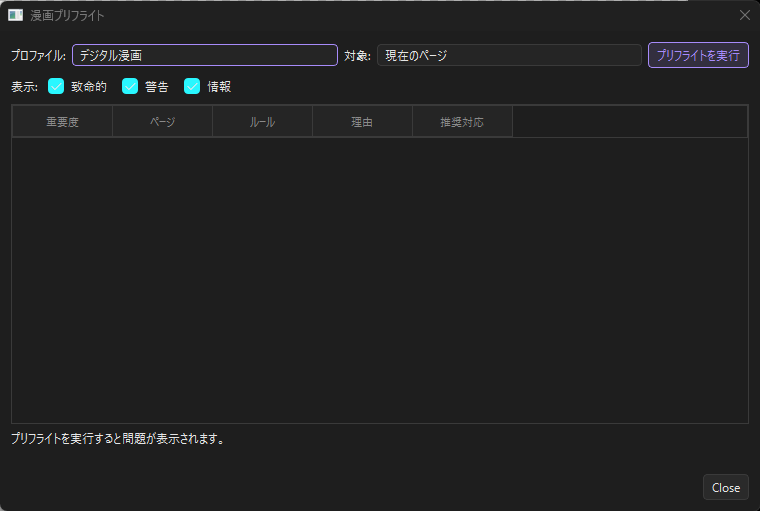
Task: Click the プリフライトを実行すると問題が表示されます status text
Action: (x=118, y=439)
